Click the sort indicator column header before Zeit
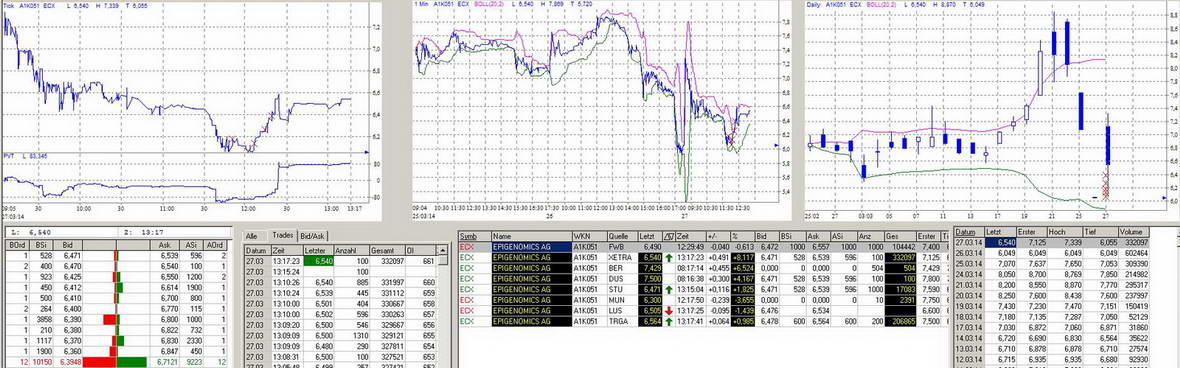Screen dimensions: 1180x368 [x=668, y=236]
